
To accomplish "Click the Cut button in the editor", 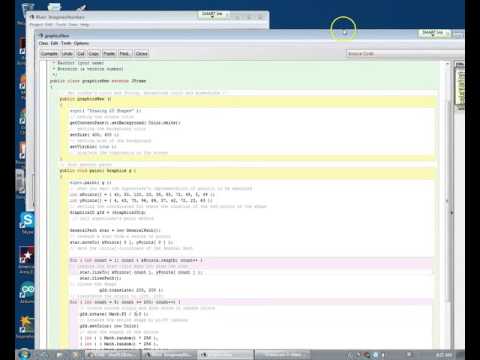I will (x=81, y=54).
